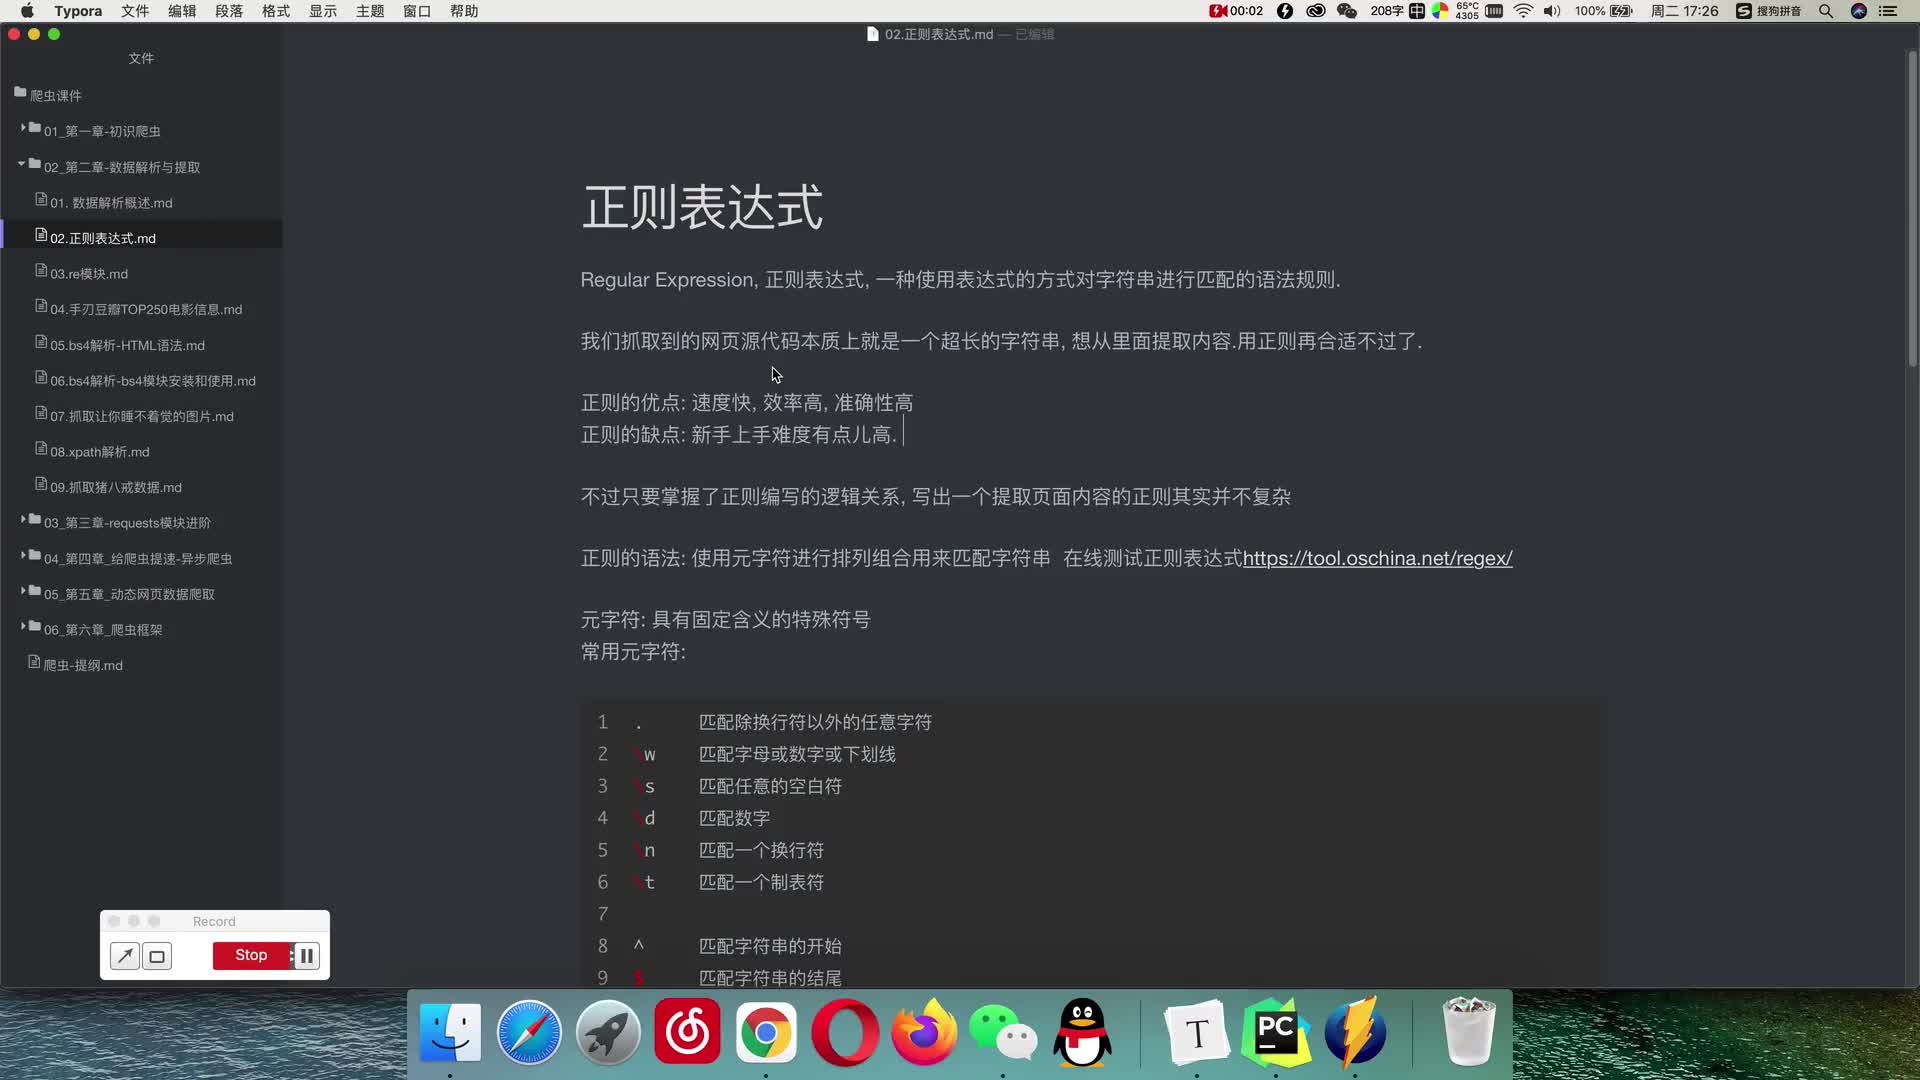Click the clock showing 周二 17:26
The image size is (1920, 1080).
pos(1685,11)
